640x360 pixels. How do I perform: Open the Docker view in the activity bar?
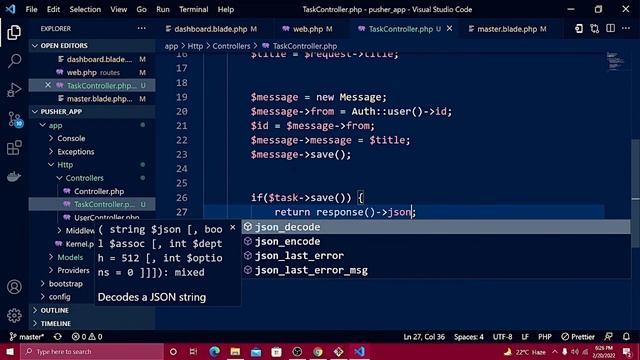[x=14, y=177]
